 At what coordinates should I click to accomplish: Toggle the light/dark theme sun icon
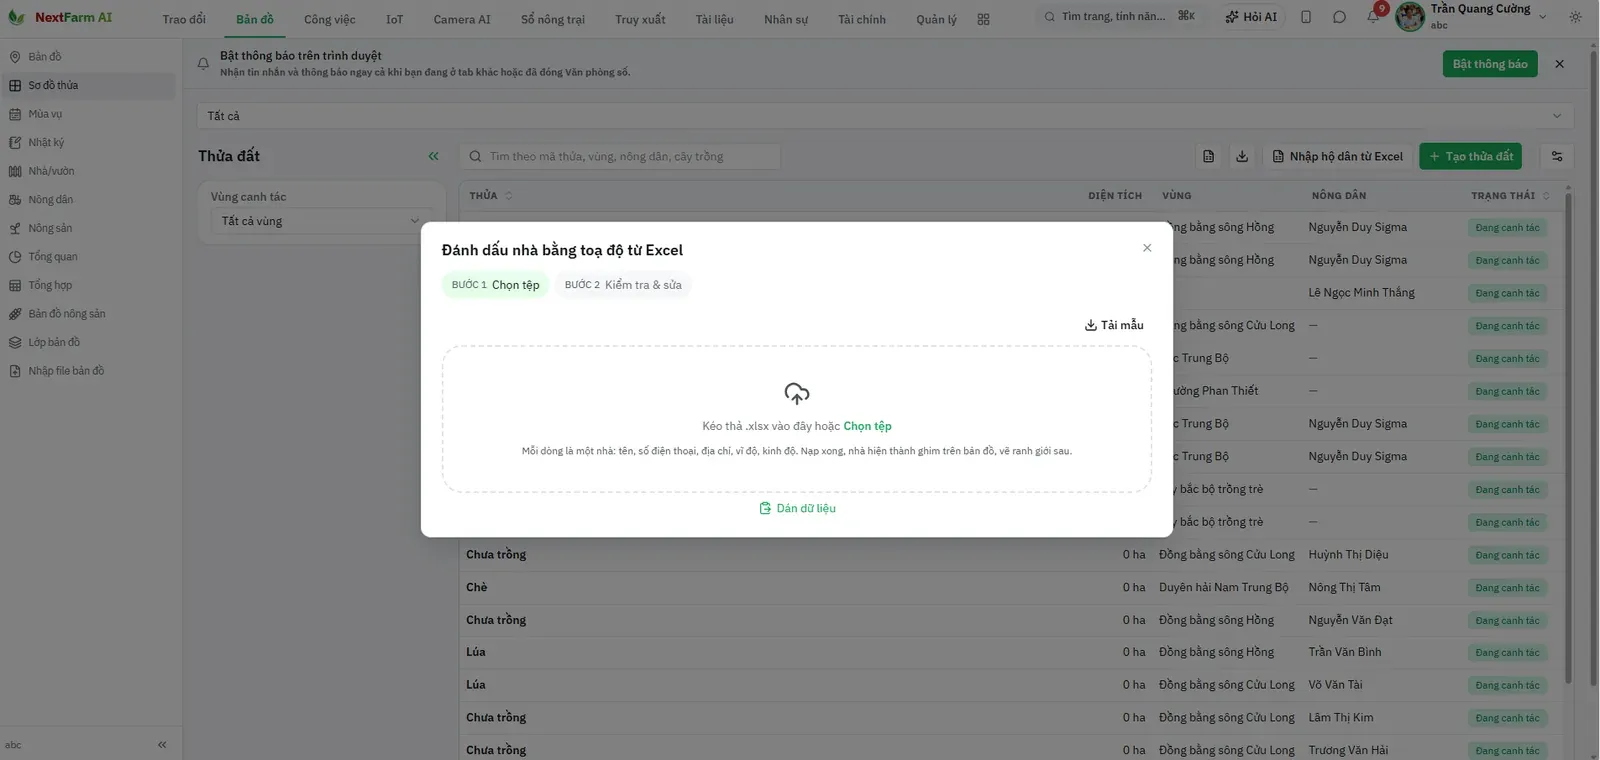tap(1576, 17)
